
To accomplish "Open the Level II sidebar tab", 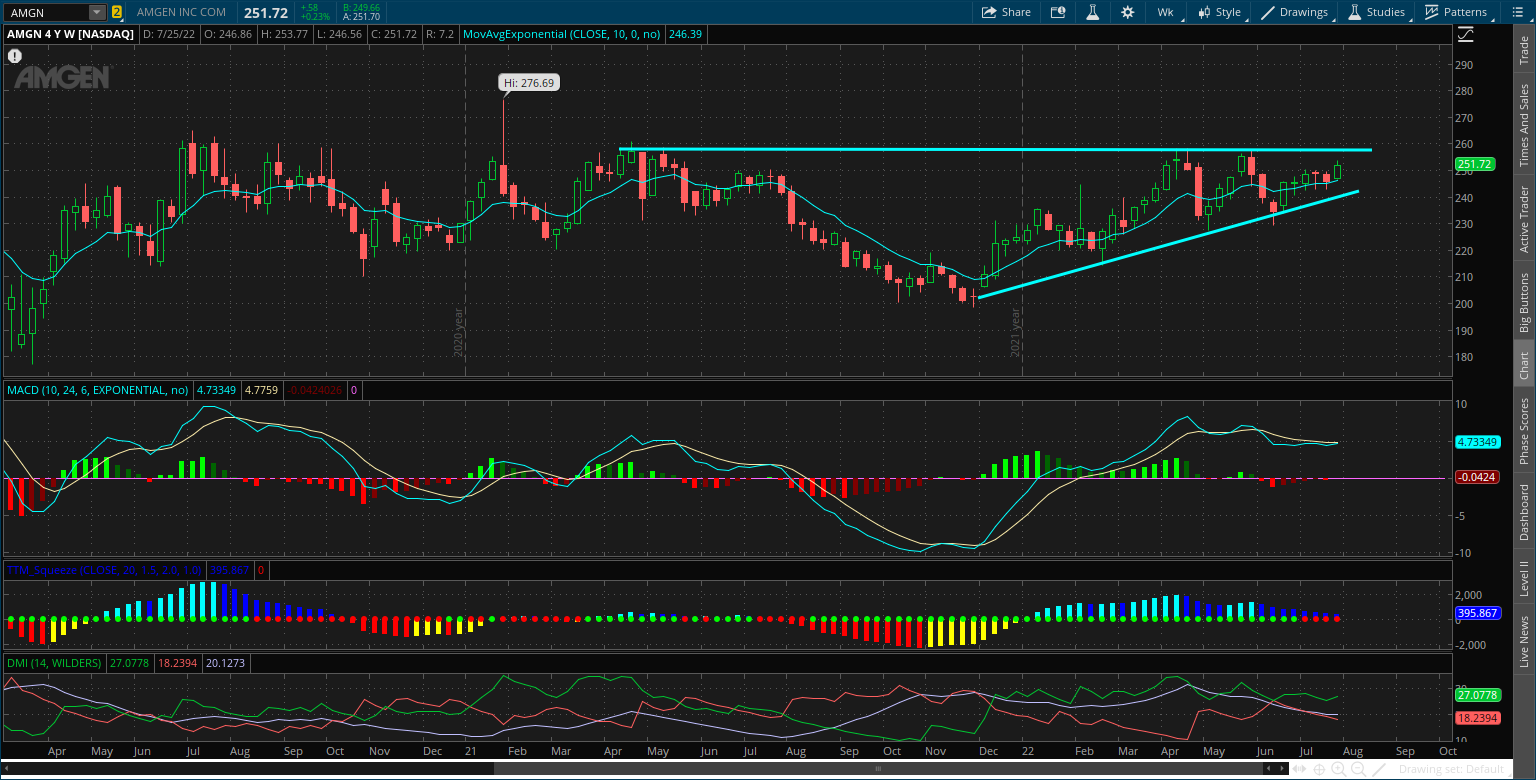I will pyautogui.click(x=1524, y=578).
